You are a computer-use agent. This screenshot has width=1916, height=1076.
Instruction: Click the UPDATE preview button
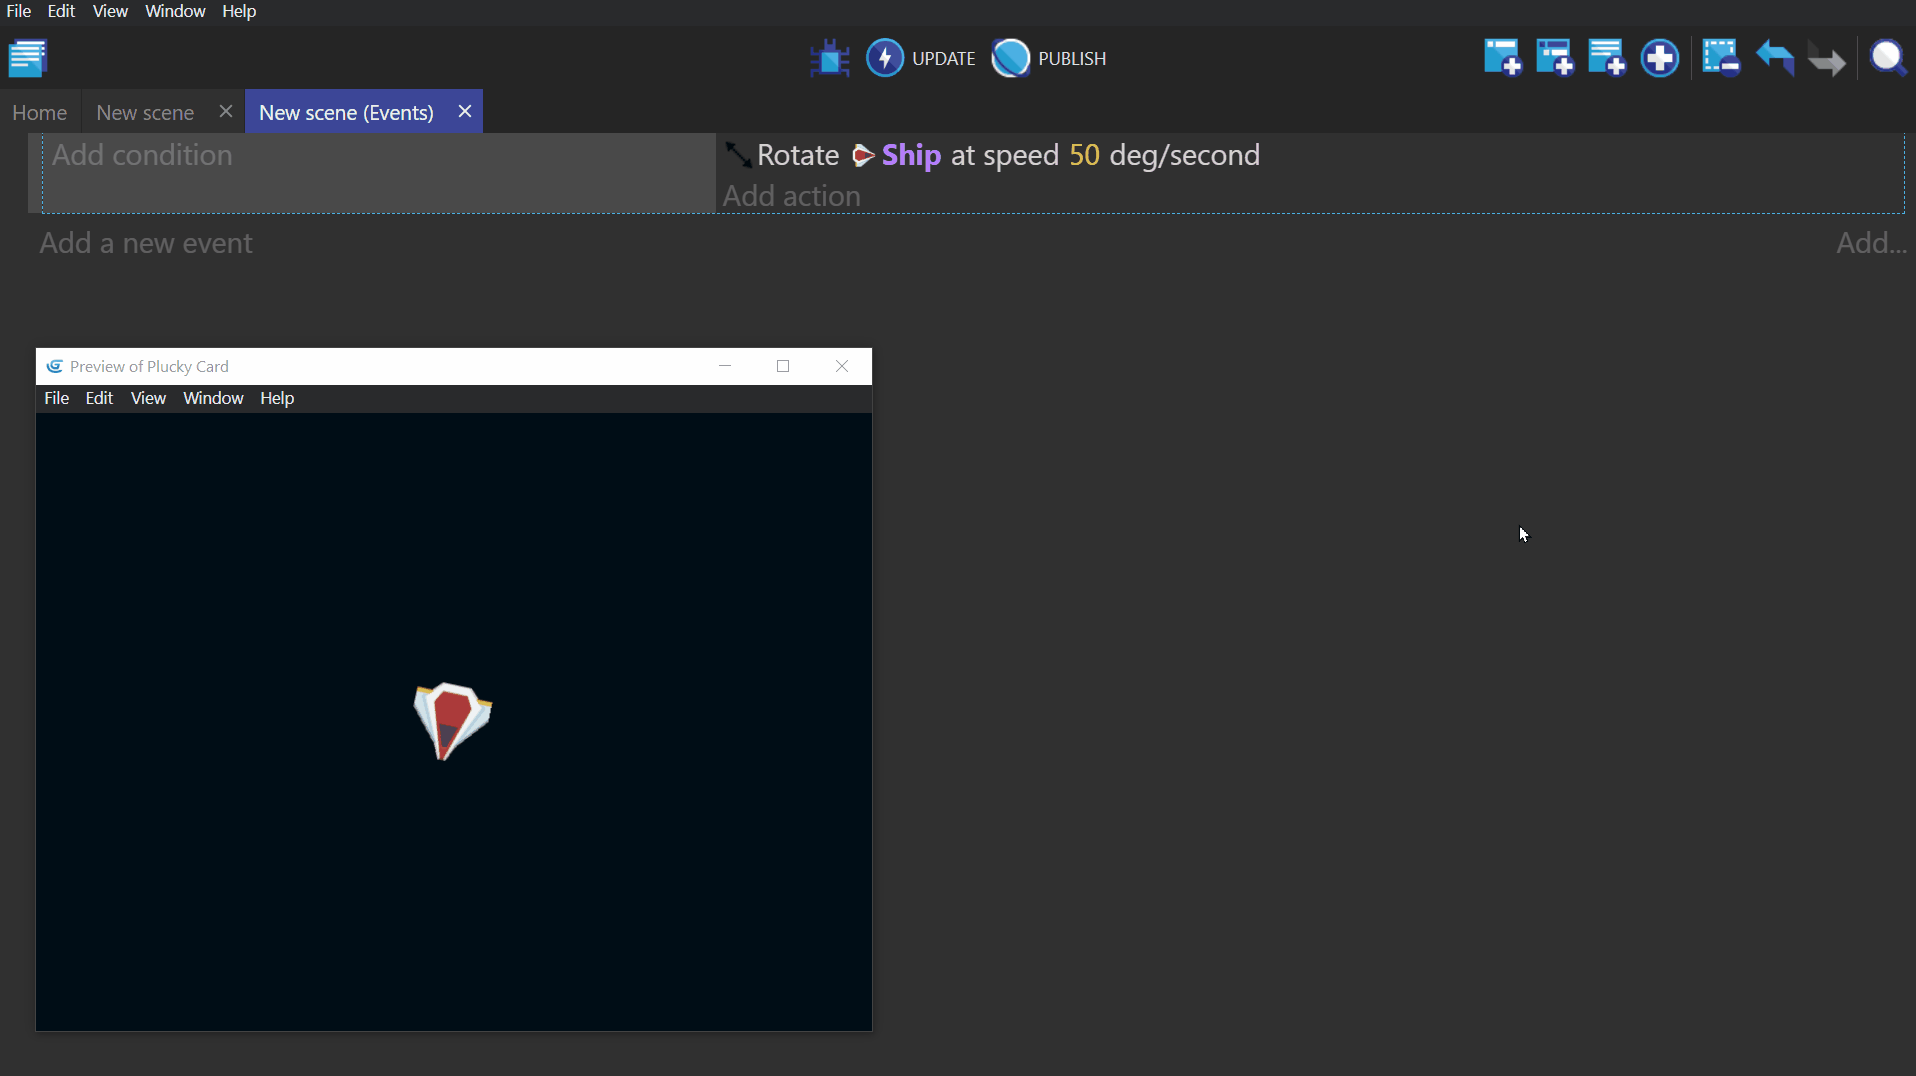920,58
